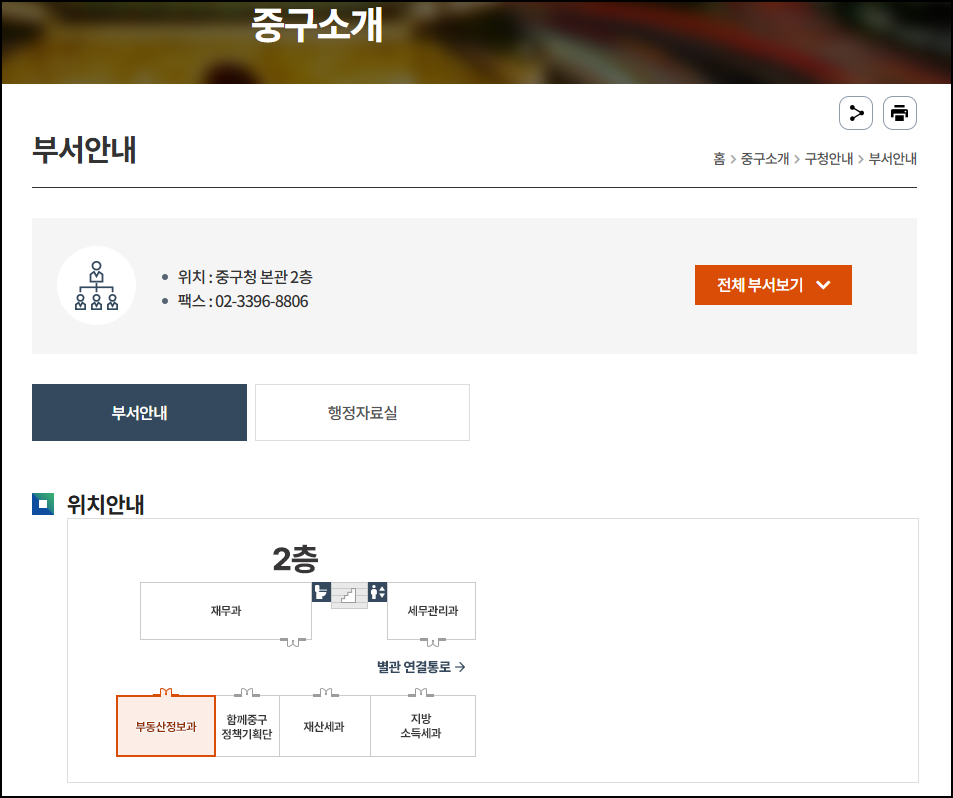The width and height of the screenshot is (953, 798).
Task: Click the 위치안내 section heading
Action: click(105, 504)
